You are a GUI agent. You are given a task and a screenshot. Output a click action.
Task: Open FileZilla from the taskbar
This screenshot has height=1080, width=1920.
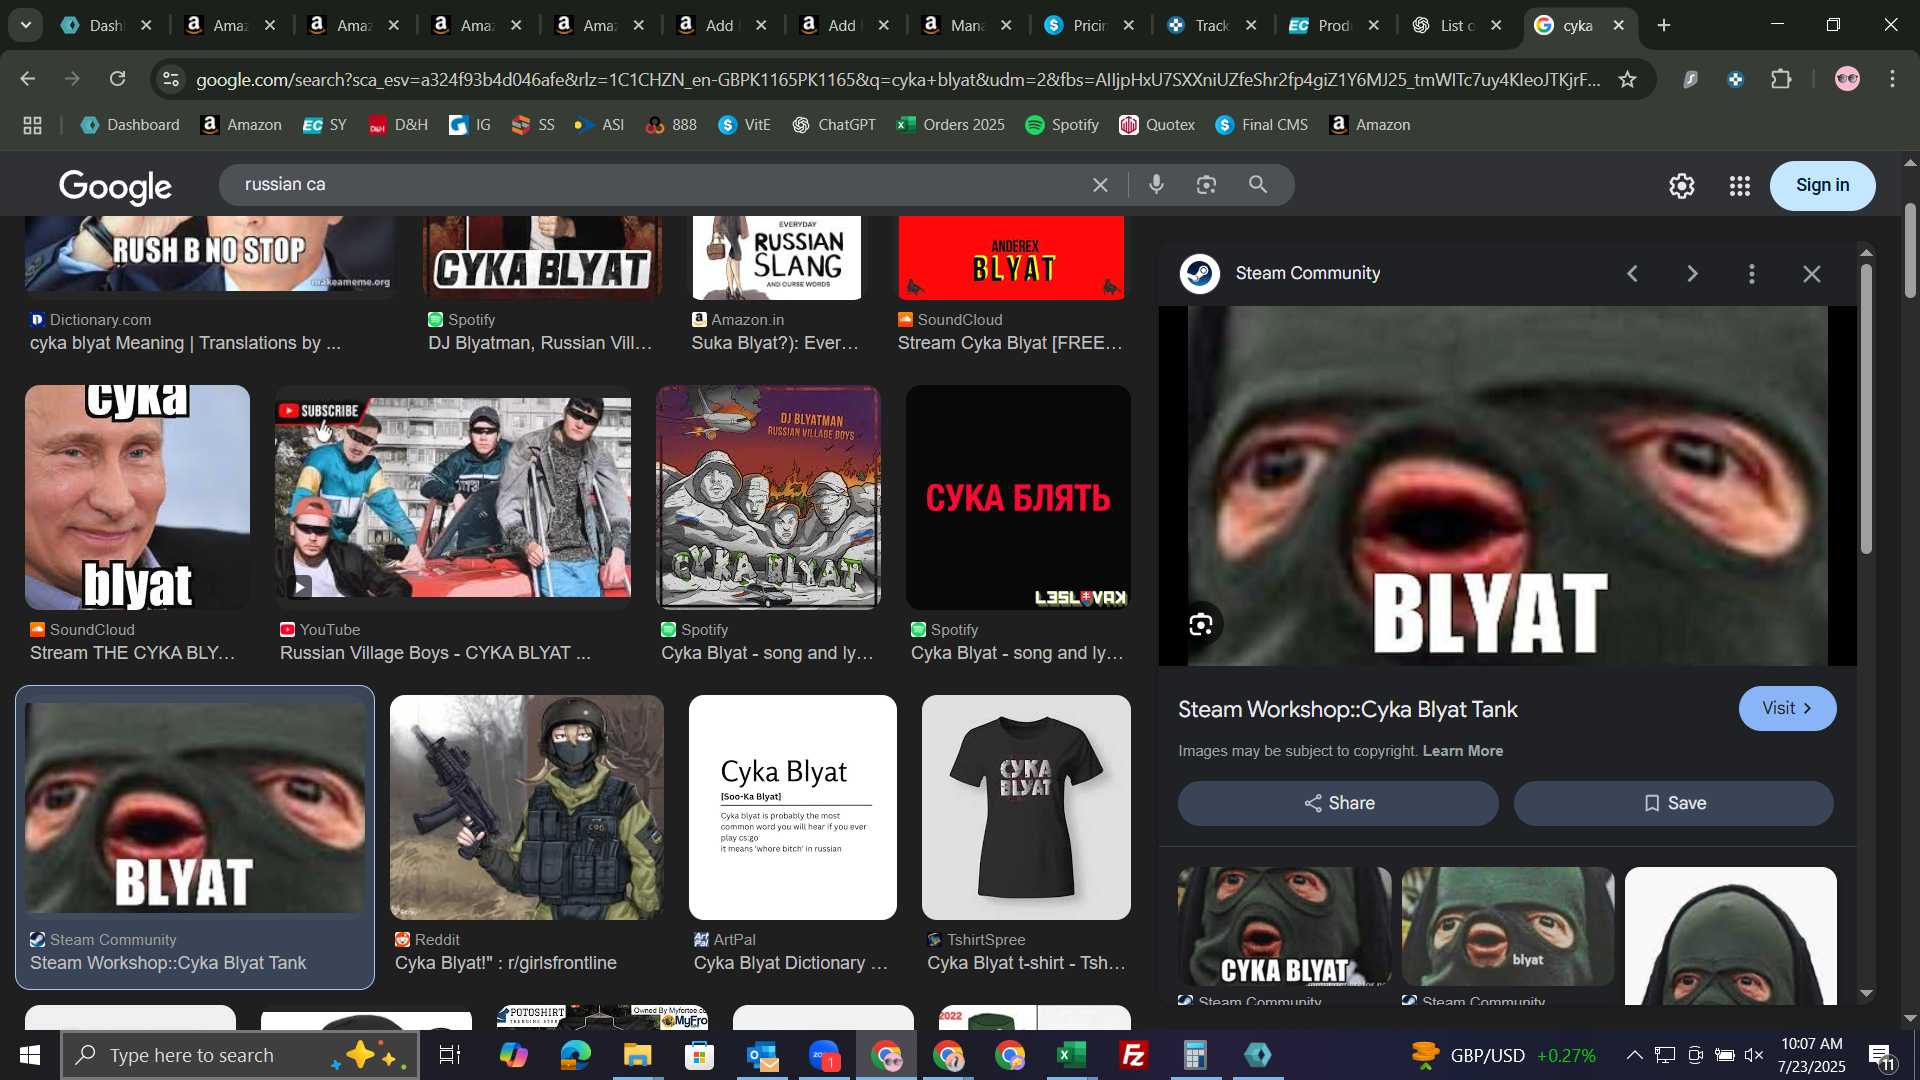tap(1134, 1056)
